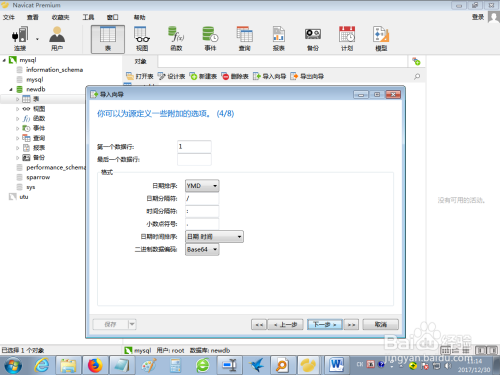This screenshot has width=500, height=375.
Task: Open the binary data encoding Base64 dropdown
Action: point(202,249)
